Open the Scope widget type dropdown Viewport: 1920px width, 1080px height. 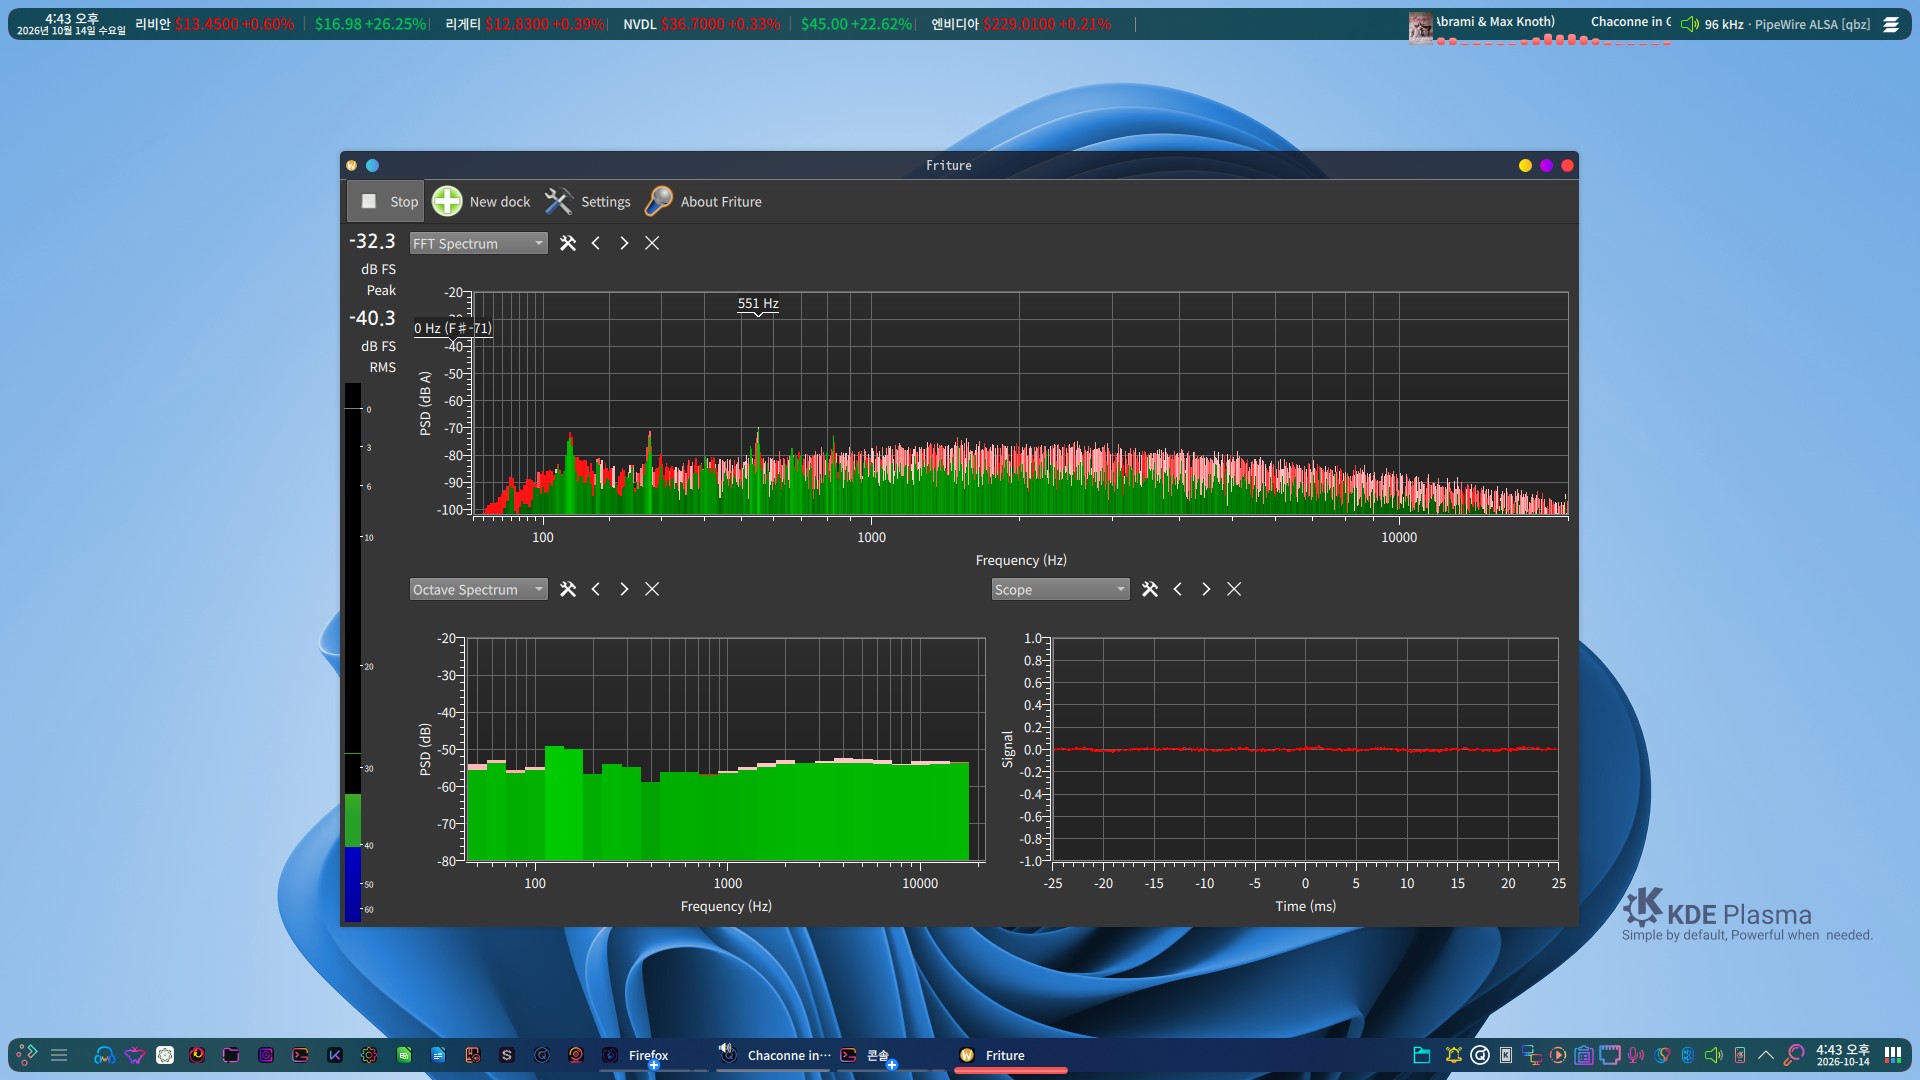pyautogui.click(x=1060, y=589)
